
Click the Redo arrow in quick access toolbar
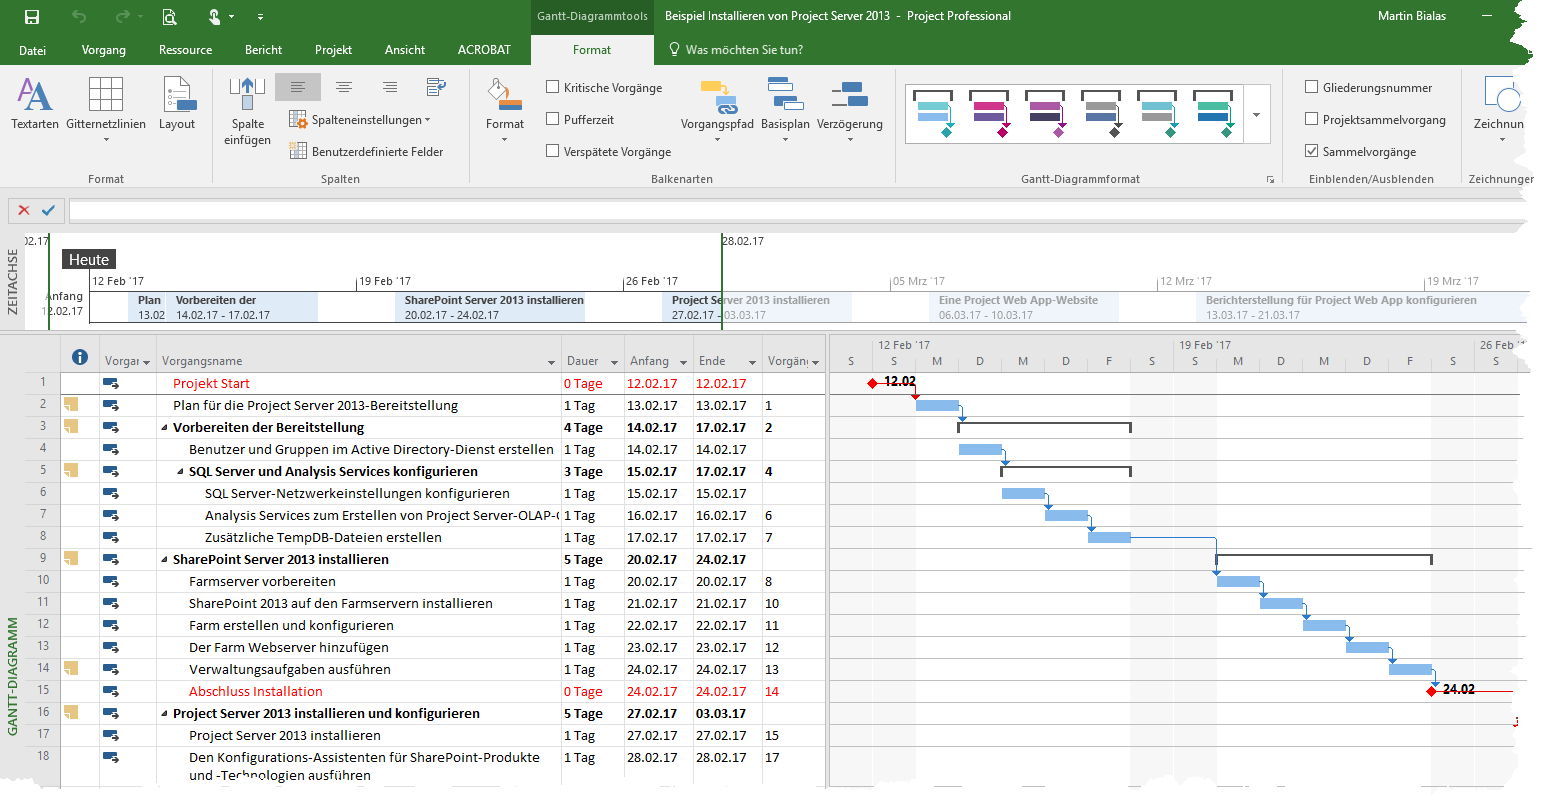122,16
